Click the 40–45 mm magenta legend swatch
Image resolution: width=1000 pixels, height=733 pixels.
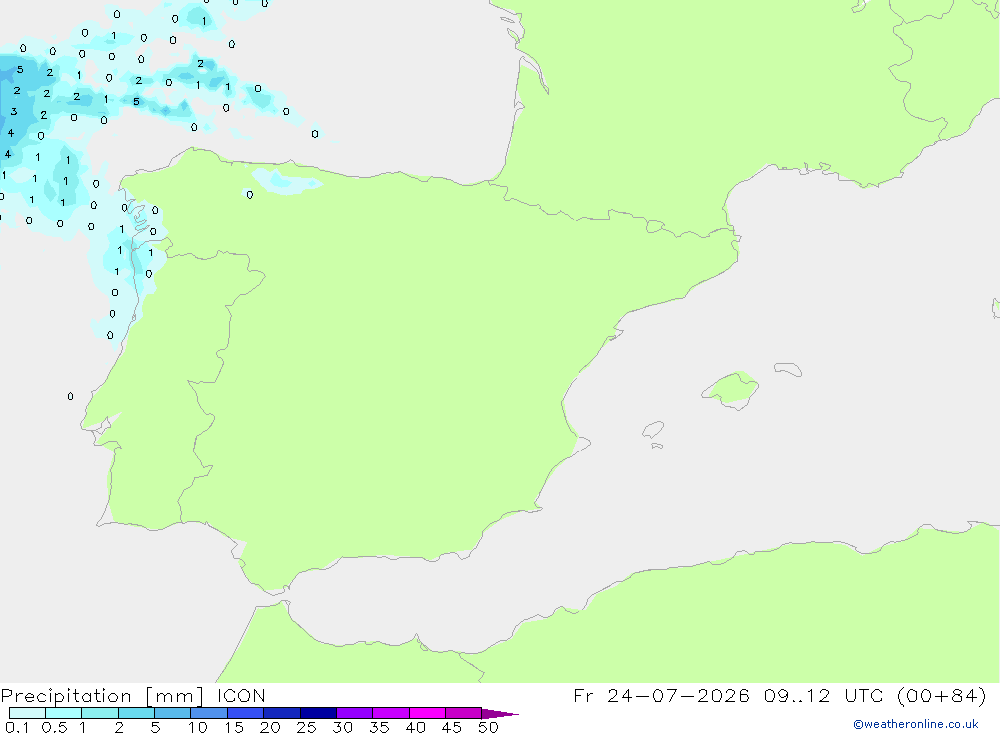[427, 713]
